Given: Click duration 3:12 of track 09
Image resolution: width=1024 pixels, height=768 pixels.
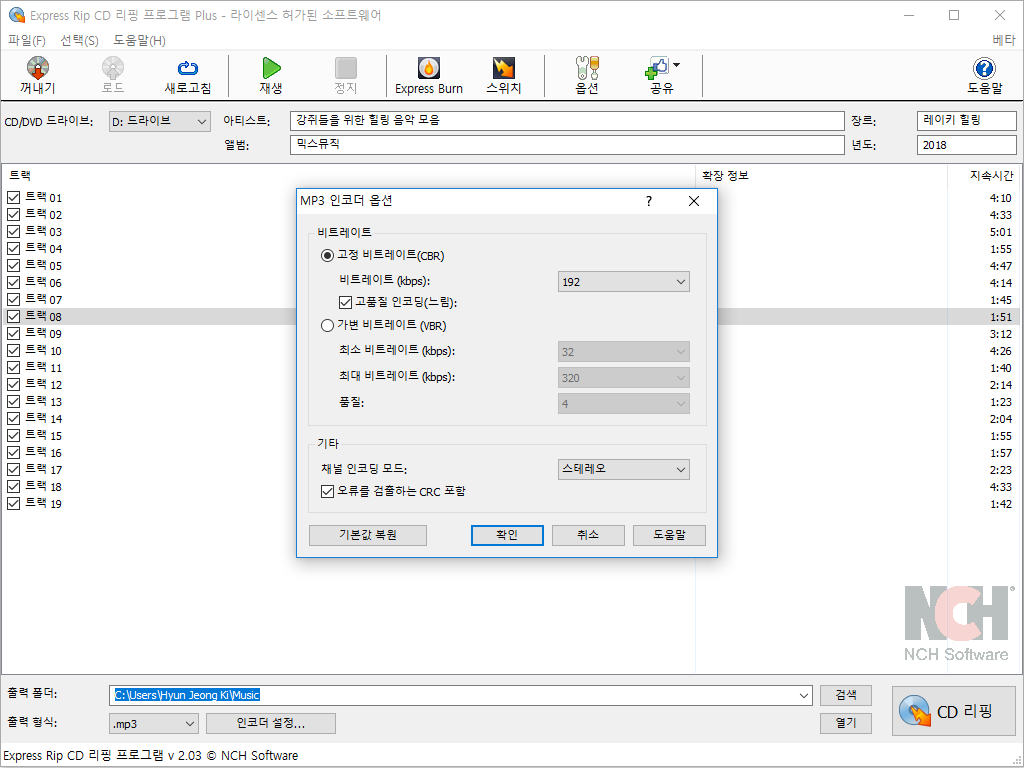Looking at the screenshot, I should pos(1000,334).
